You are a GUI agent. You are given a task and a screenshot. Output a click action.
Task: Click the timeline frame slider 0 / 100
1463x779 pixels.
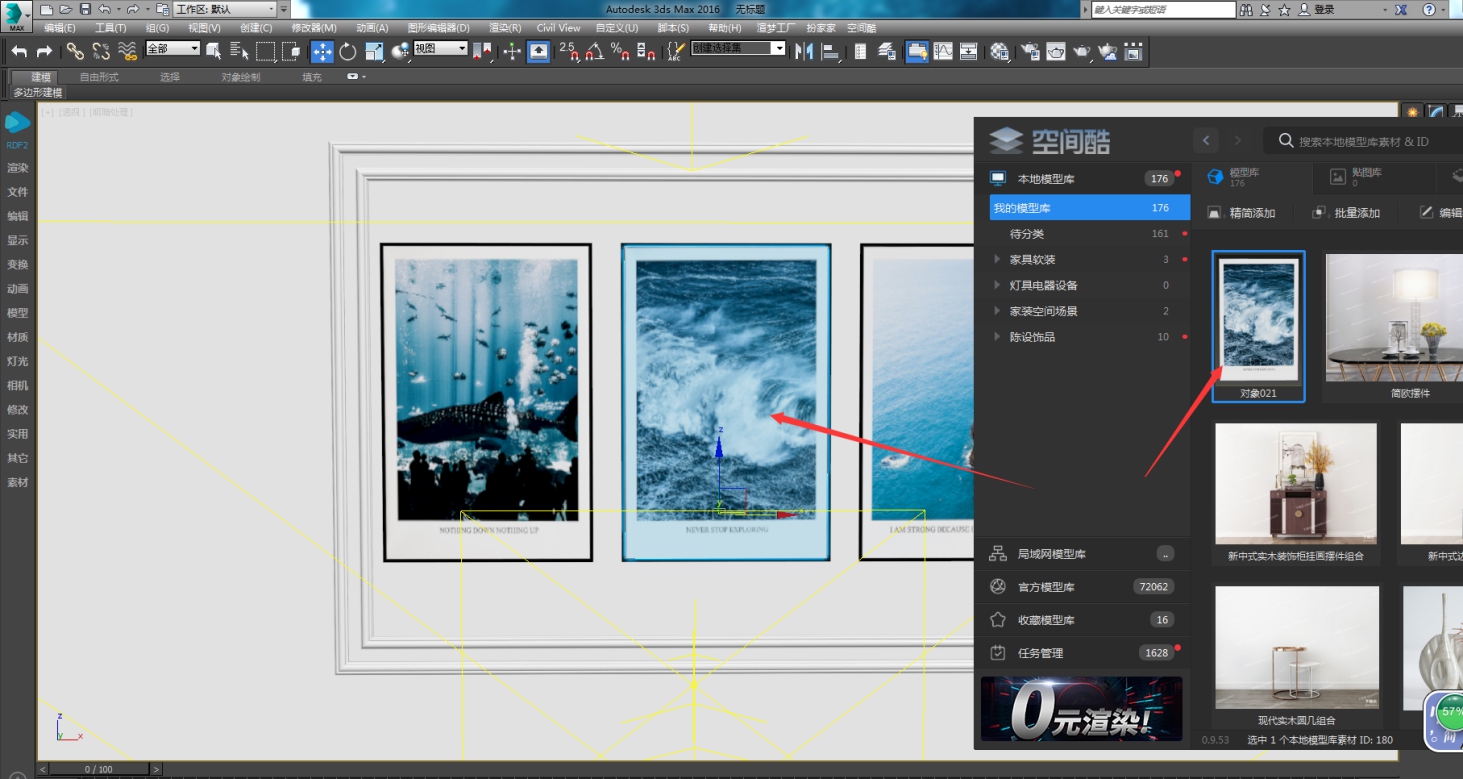99,769
